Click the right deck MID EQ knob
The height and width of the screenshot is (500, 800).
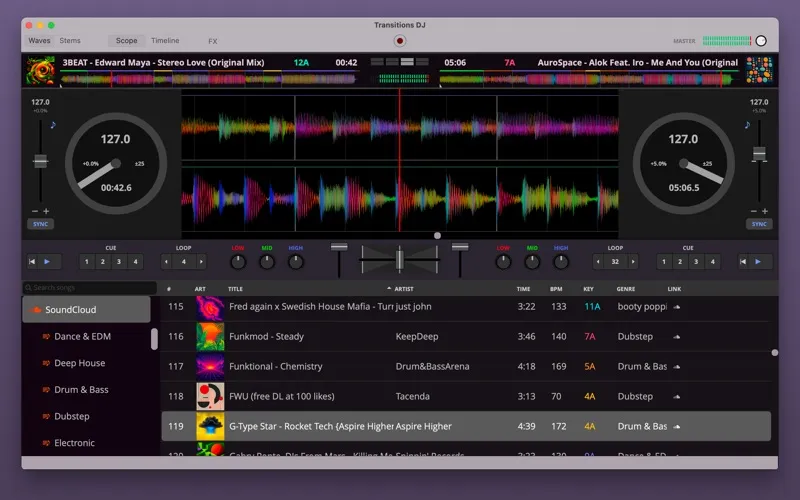(532, 262)
